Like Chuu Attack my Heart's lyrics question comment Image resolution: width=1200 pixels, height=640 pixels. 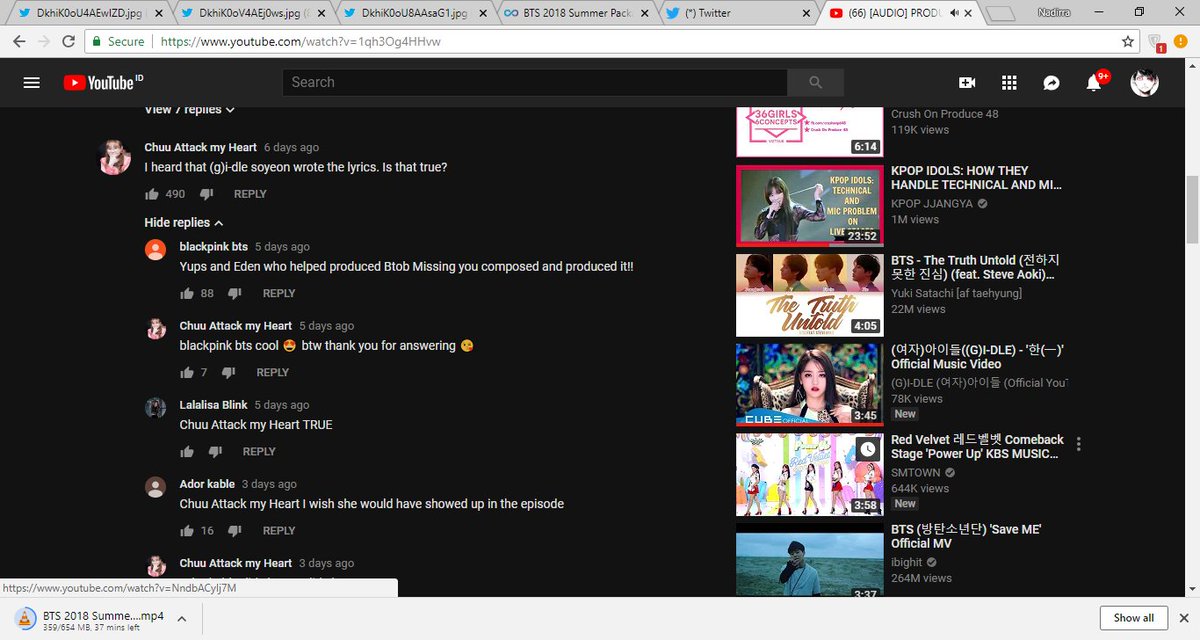[152, 194]
